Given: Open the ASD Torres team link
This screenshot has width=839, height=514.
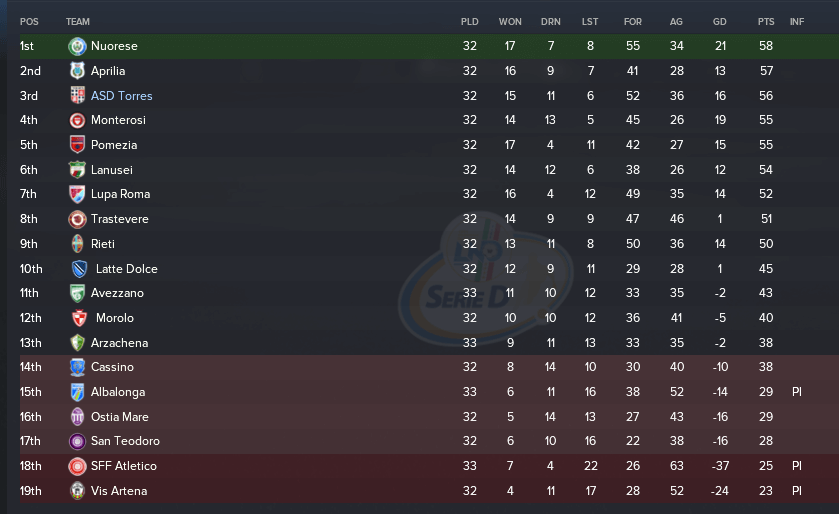Looking at the screenshot, I should [x=121, y=96].
